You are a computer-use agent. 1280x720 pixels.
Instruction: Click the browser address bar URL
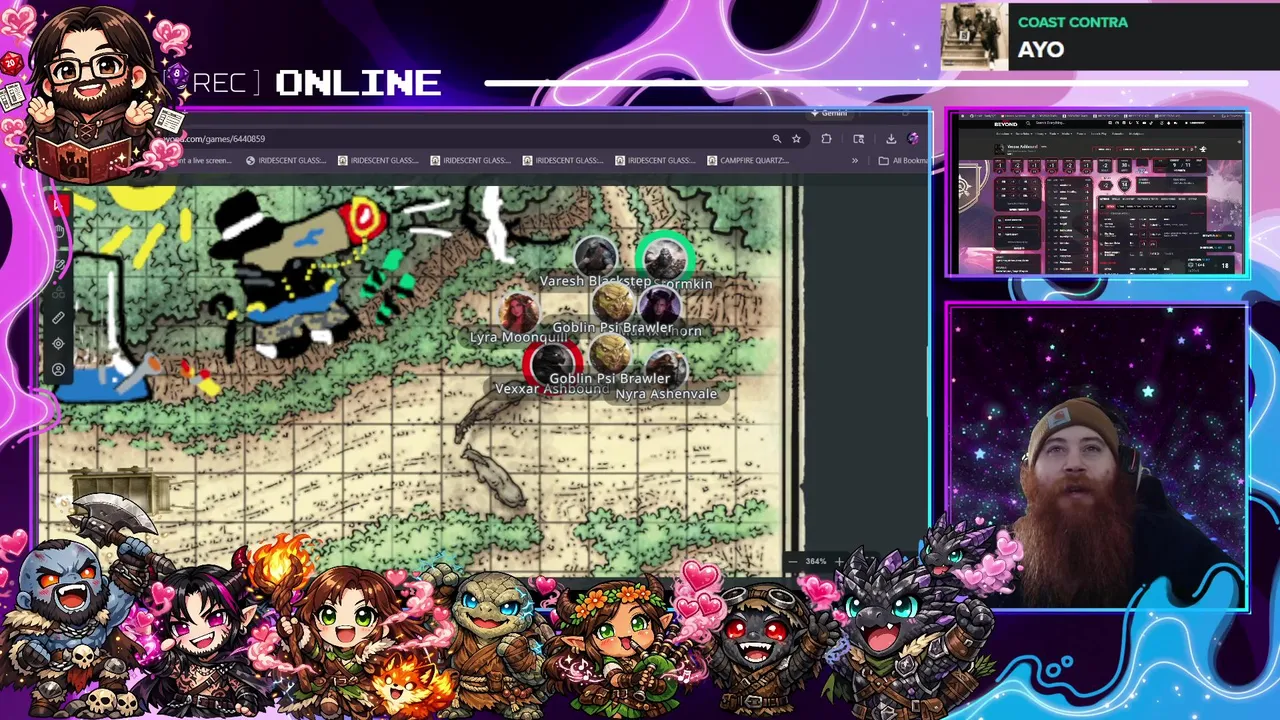tap(215, 139)
